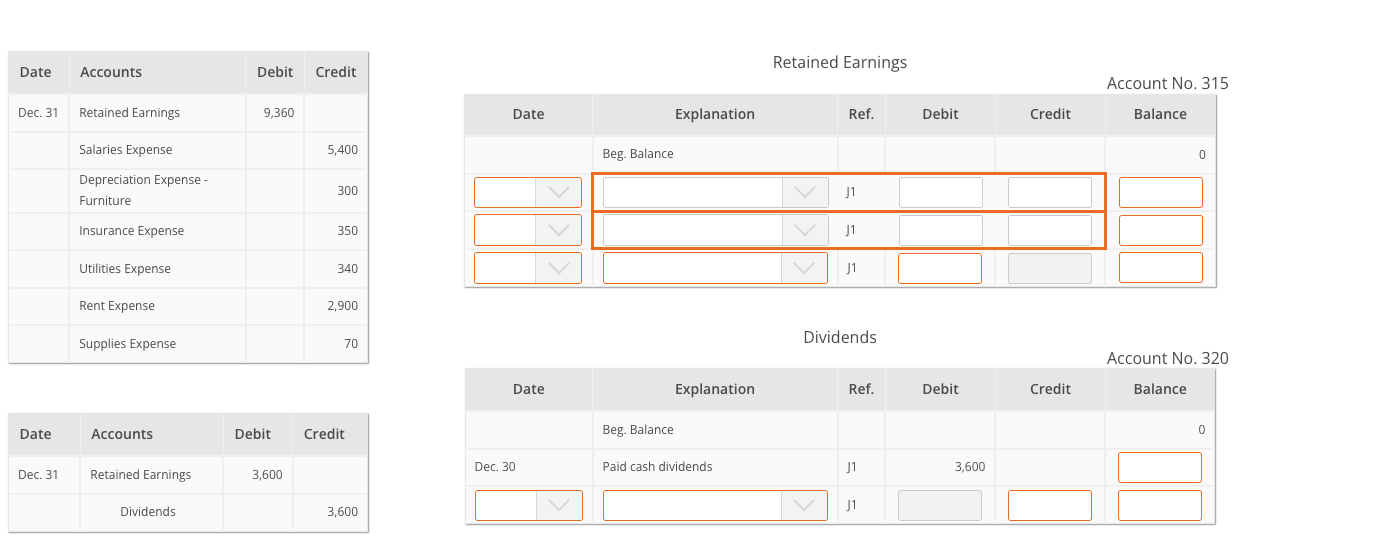Select 'Beg. Balance' in Retained Earnings ledger
Screen dimensions: 1393x554
point(638,154)
